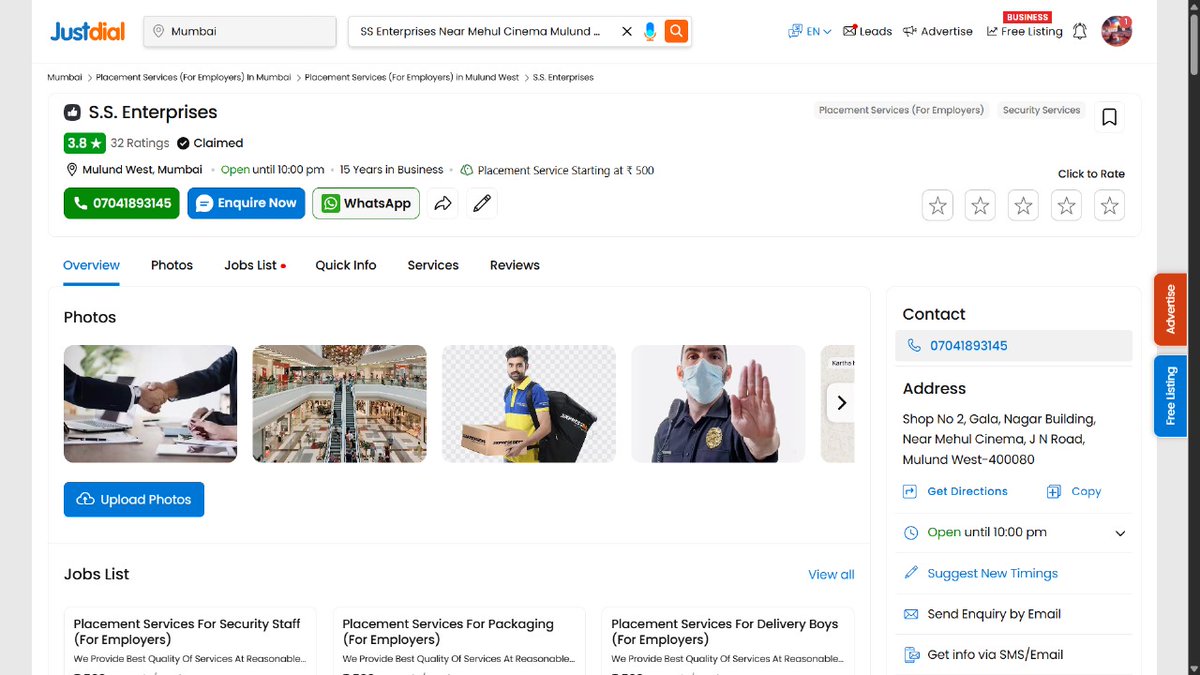Open Placement Services For Security Staff card

(190, 641)
